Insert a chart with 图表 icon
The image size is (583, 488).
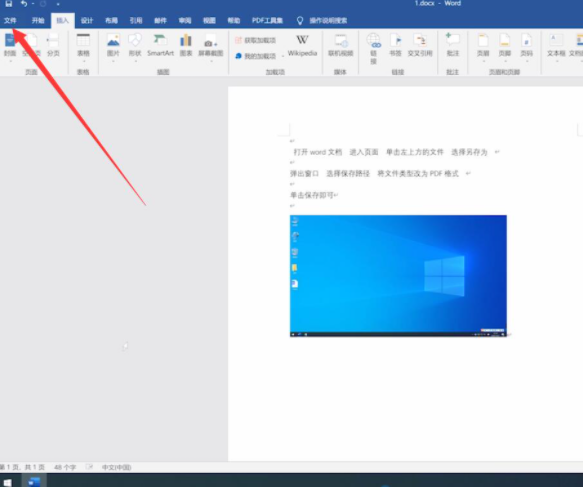(x=186, y=45)
